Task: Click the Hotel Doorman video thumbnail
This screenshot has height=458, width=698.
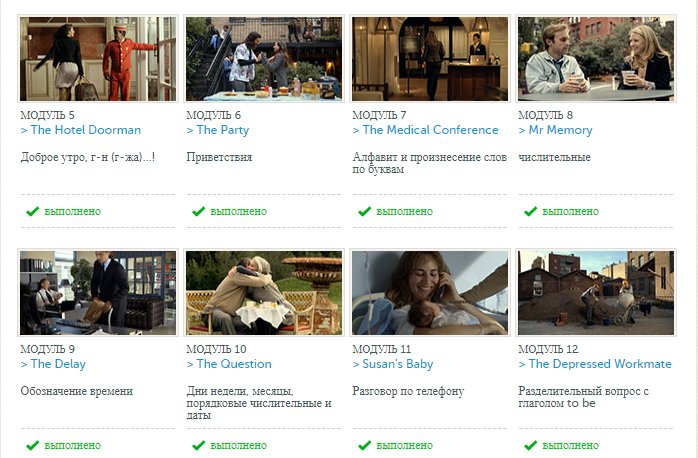Action: point(98,59)
